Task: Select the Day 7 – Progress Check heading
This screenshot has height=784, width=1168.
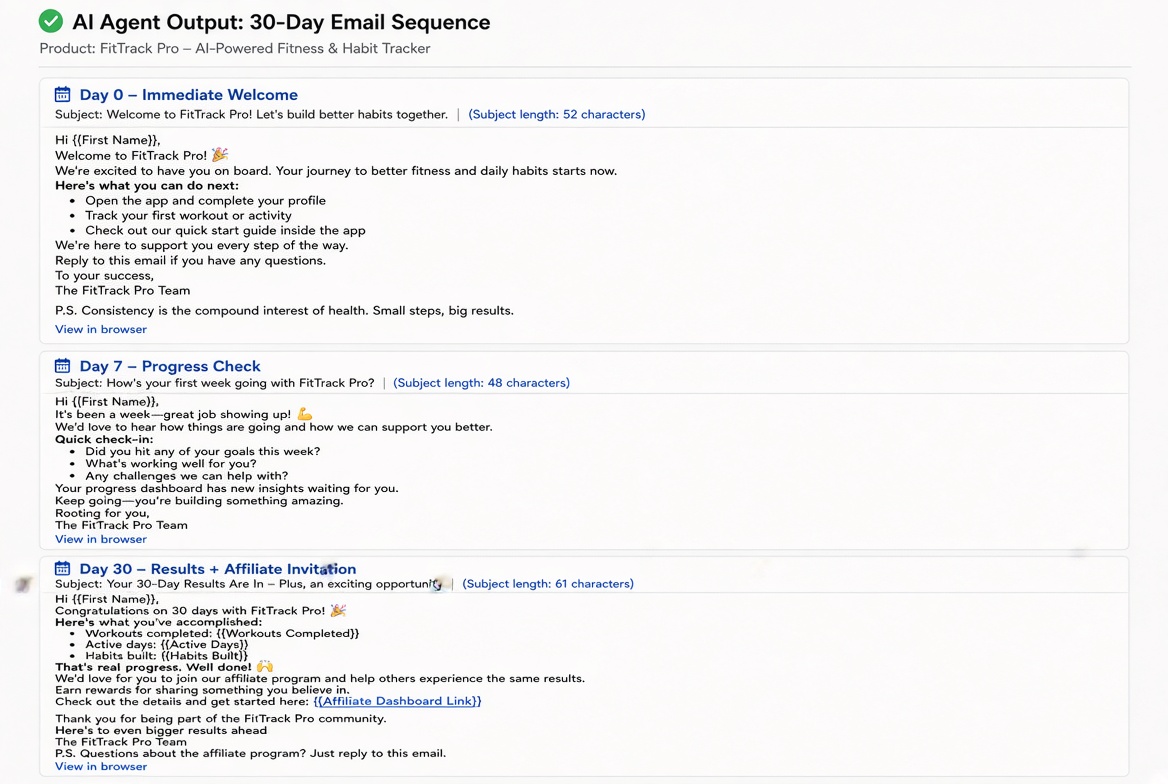Action: [170, 366]
